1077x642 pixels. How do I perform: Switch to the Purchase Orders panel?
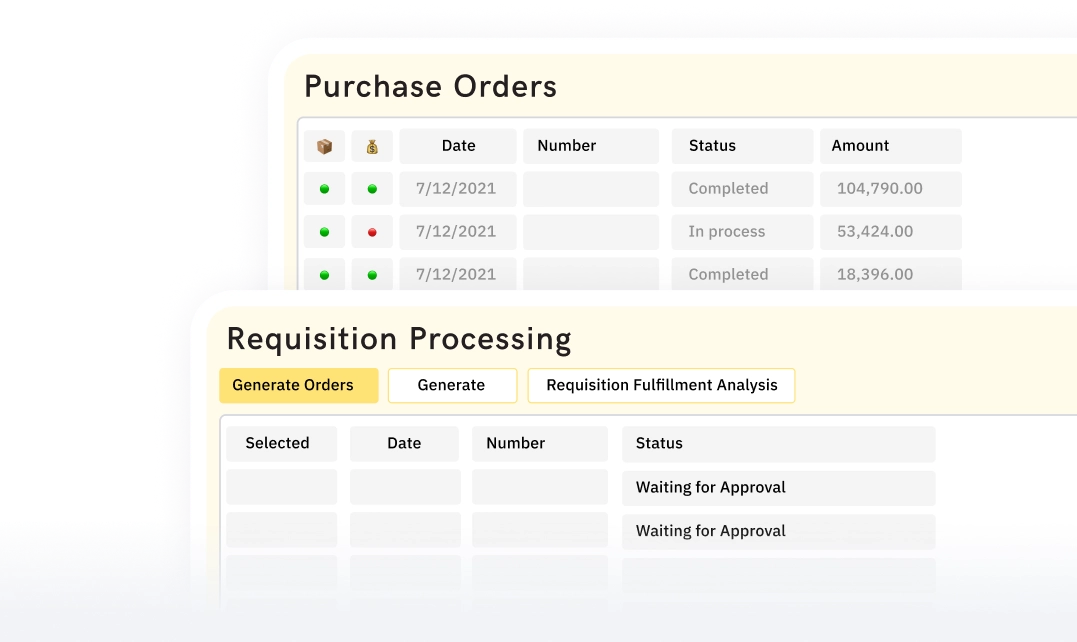pos(431,86)
